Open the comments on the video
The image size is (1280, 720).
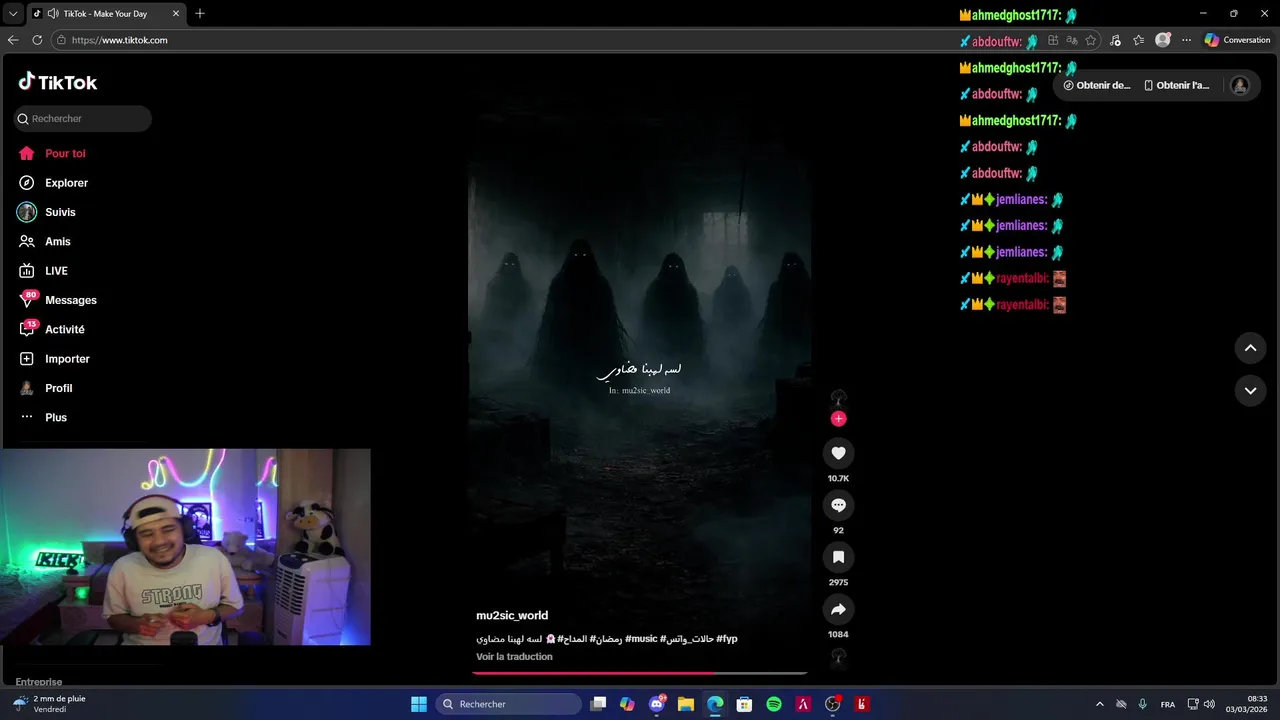838,505
